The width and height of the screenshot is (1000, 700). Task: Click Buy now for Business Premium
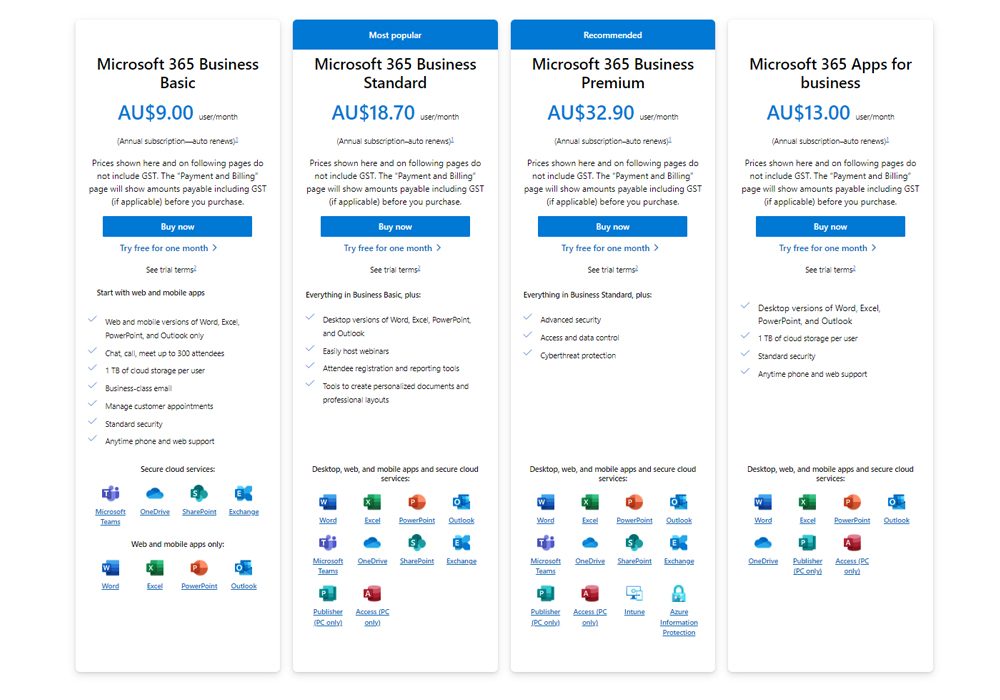[x=612, y=226]
